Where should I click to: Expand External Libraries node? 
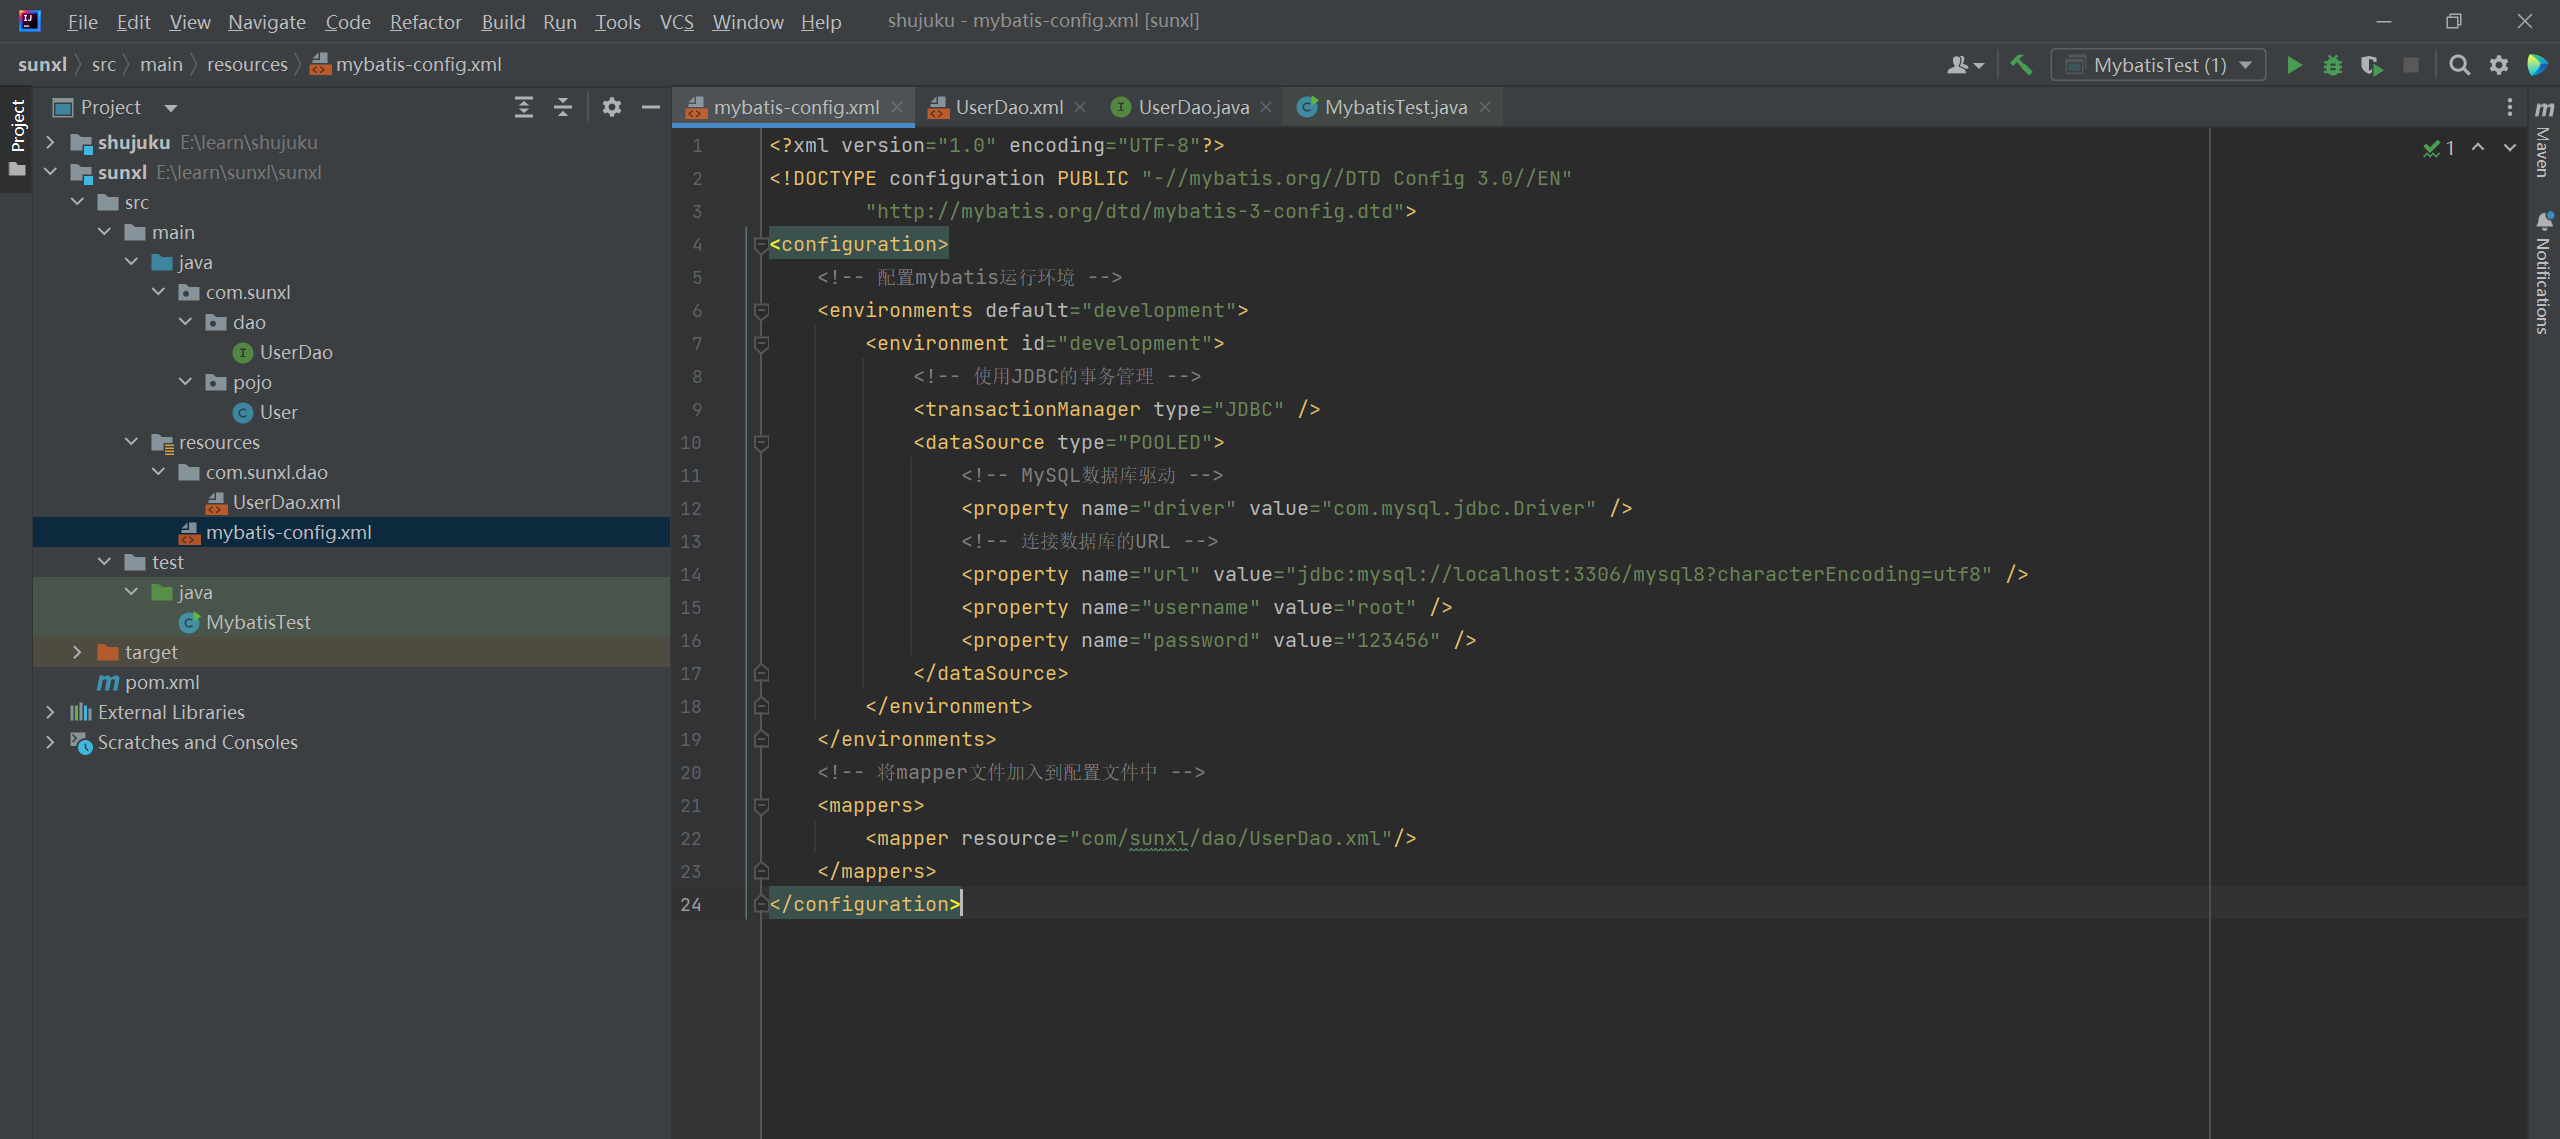click(50, 712)
